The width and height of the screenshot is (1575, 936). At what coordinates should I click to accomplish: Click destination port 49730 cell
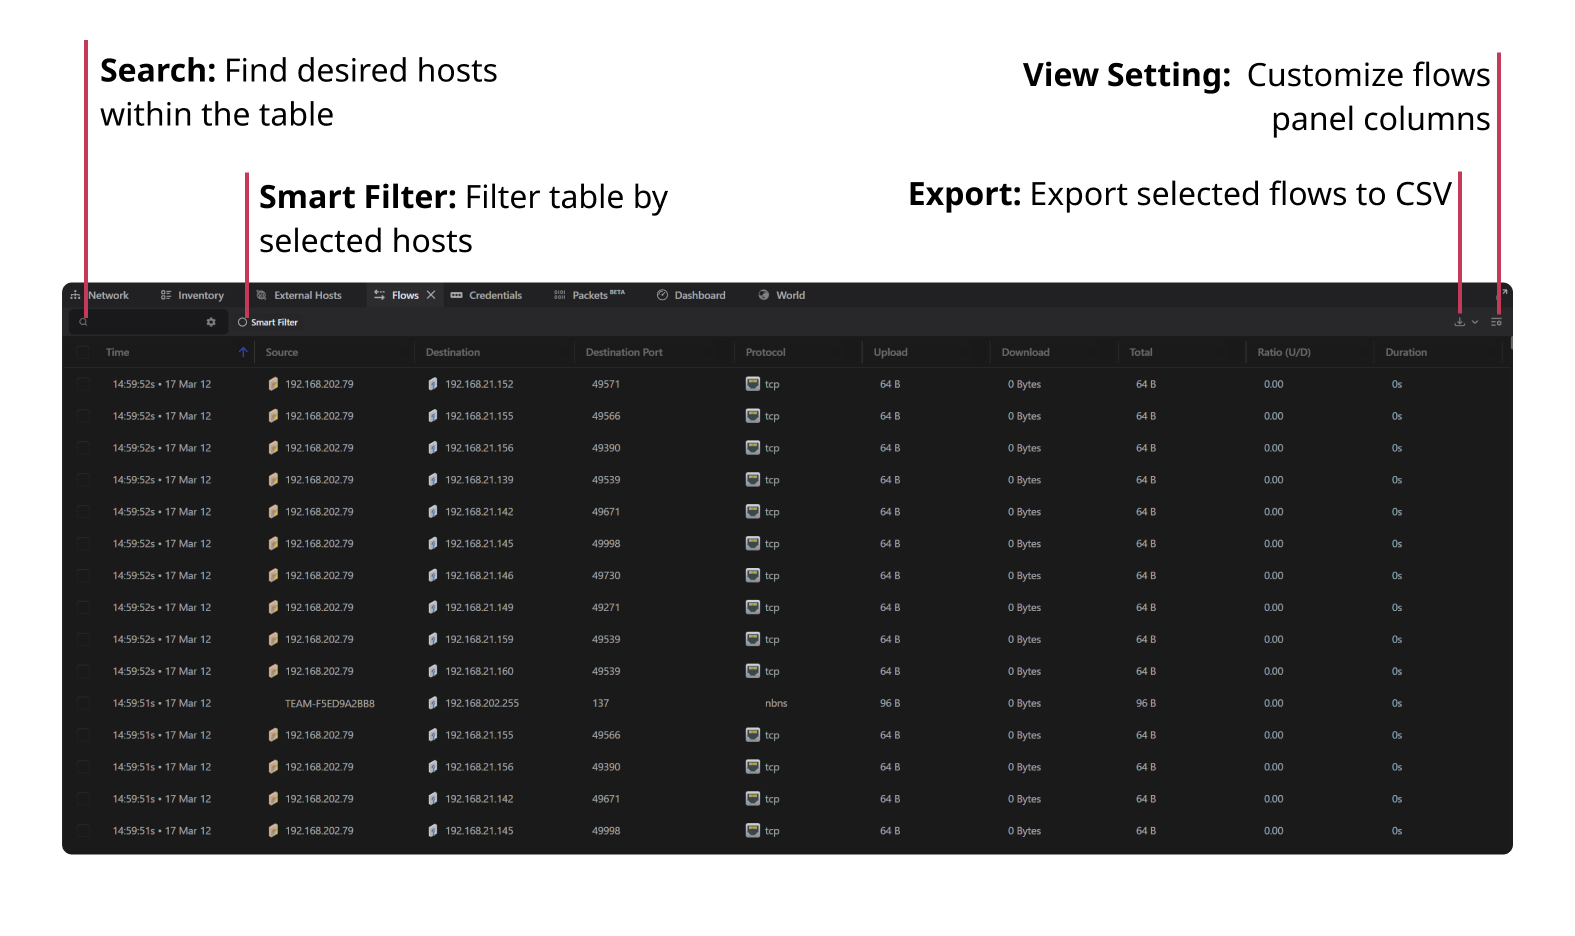tap(606, 576)
